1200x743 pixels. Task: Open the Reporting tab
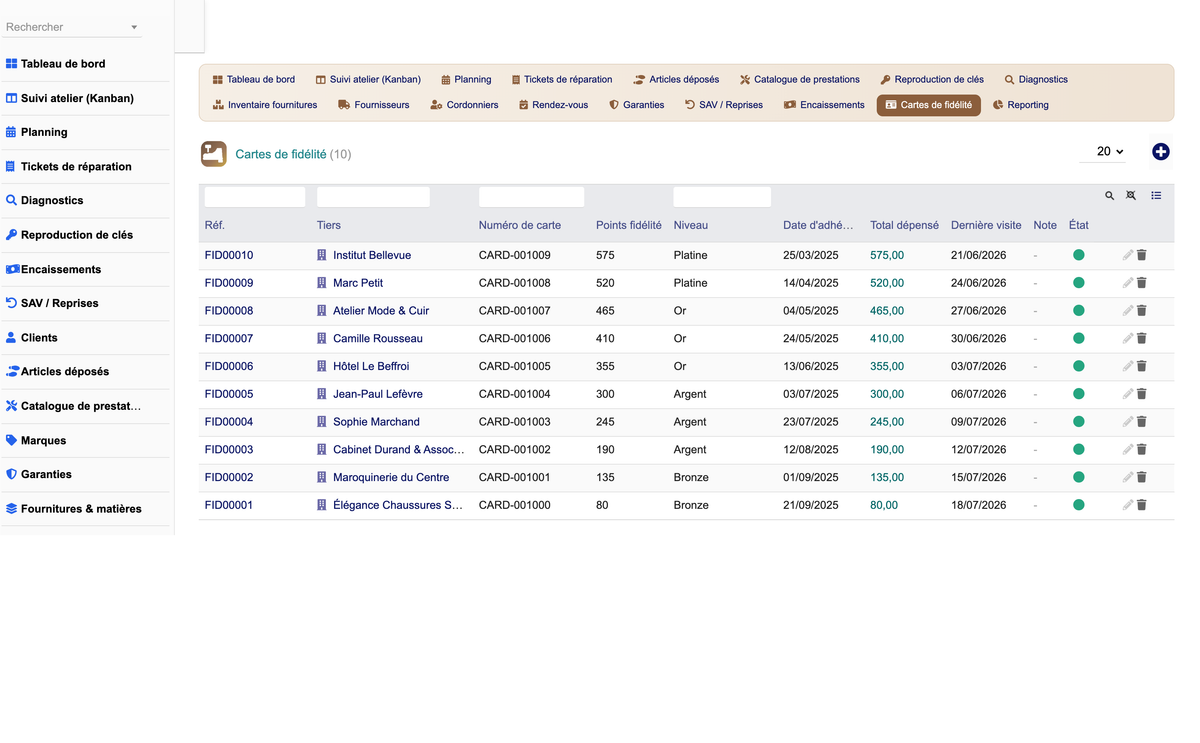(x=1020, y=105)
